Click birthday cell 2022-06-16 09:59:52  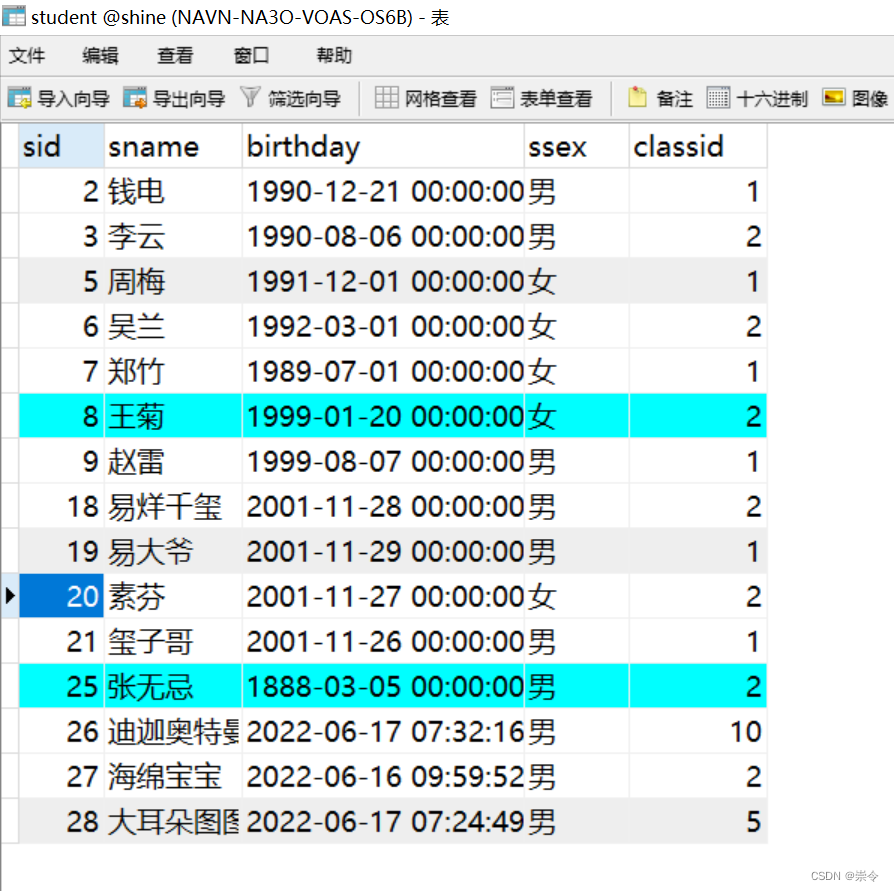383,776
